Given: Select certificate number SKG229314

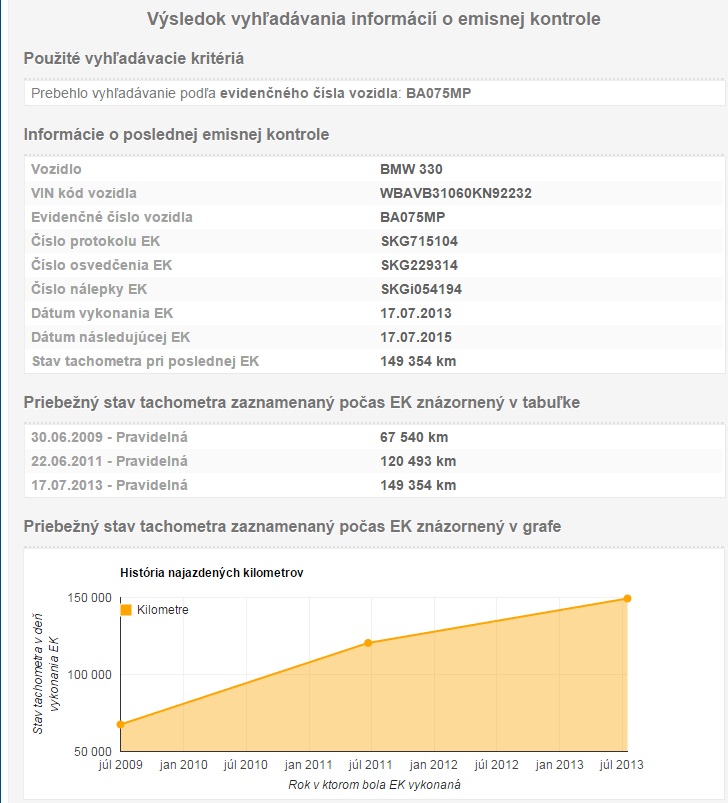Looking at the screenshot, I should pyautogui.click(x=419, y=265).
